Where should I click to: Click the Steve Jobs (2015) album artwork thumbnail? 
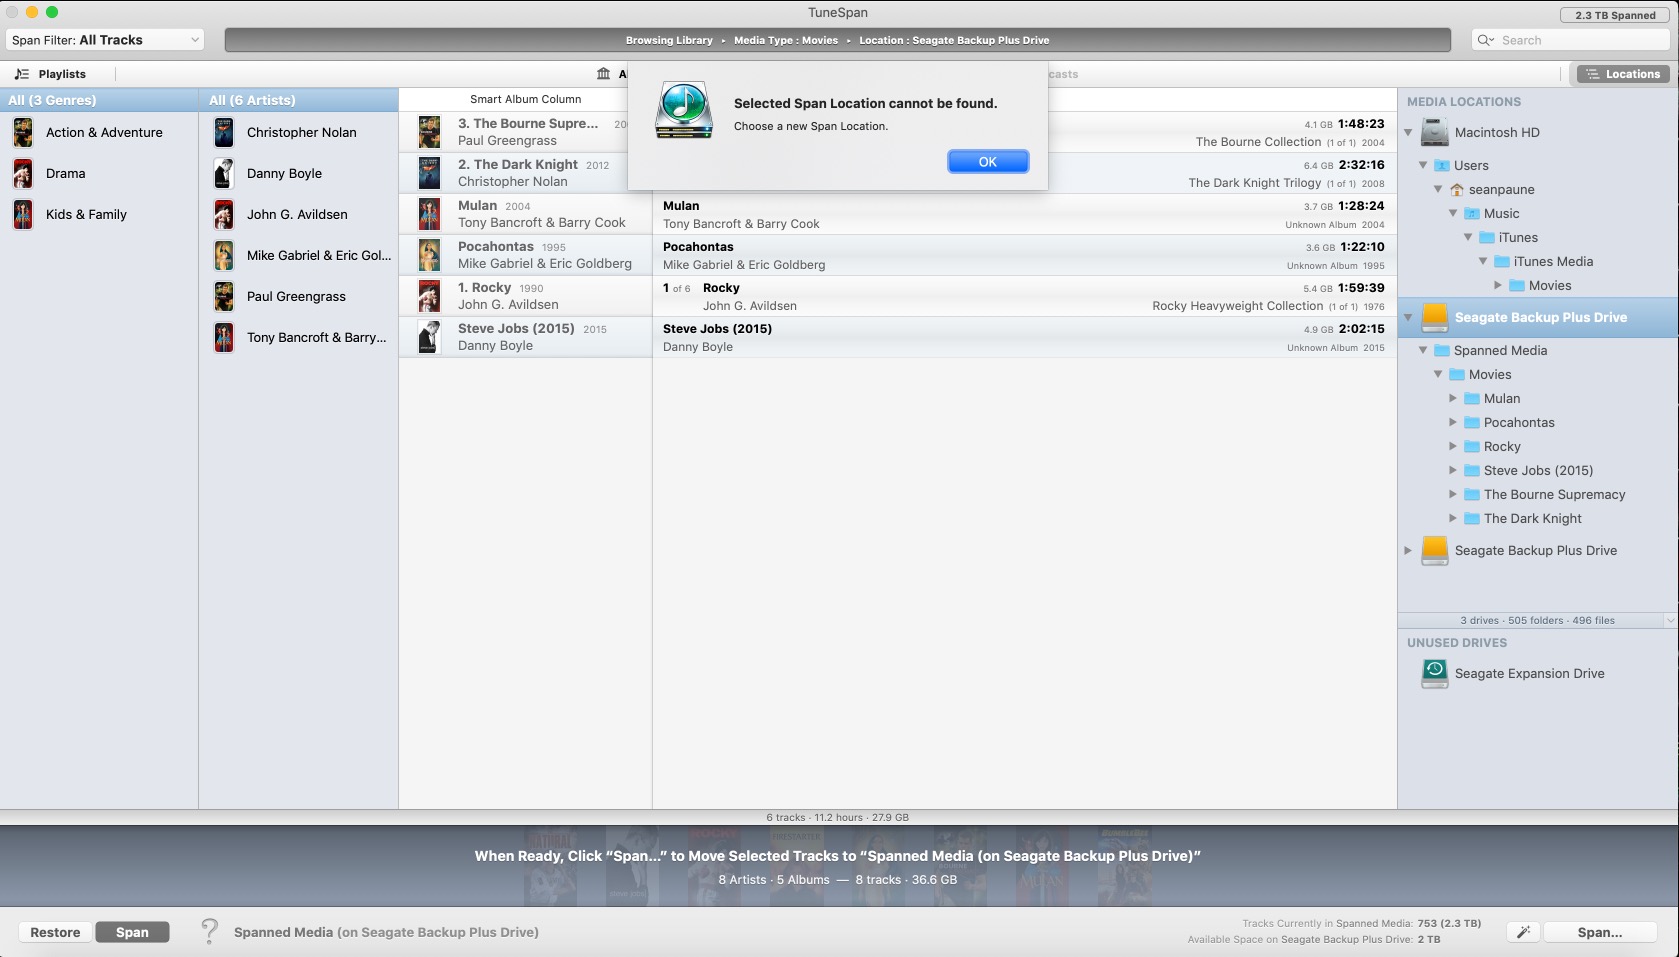(x=429, y=337)
